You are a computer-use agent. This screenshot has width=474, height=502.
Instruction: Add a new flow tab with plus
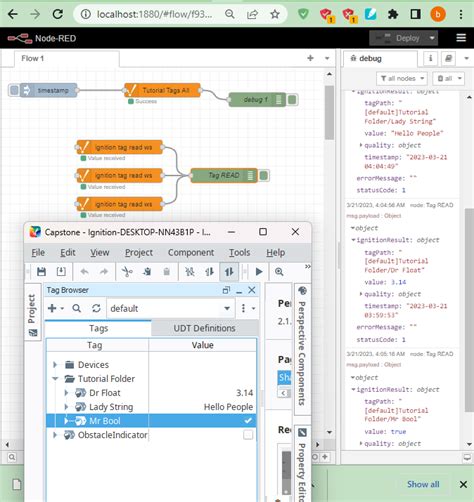[x=310, y=58]
